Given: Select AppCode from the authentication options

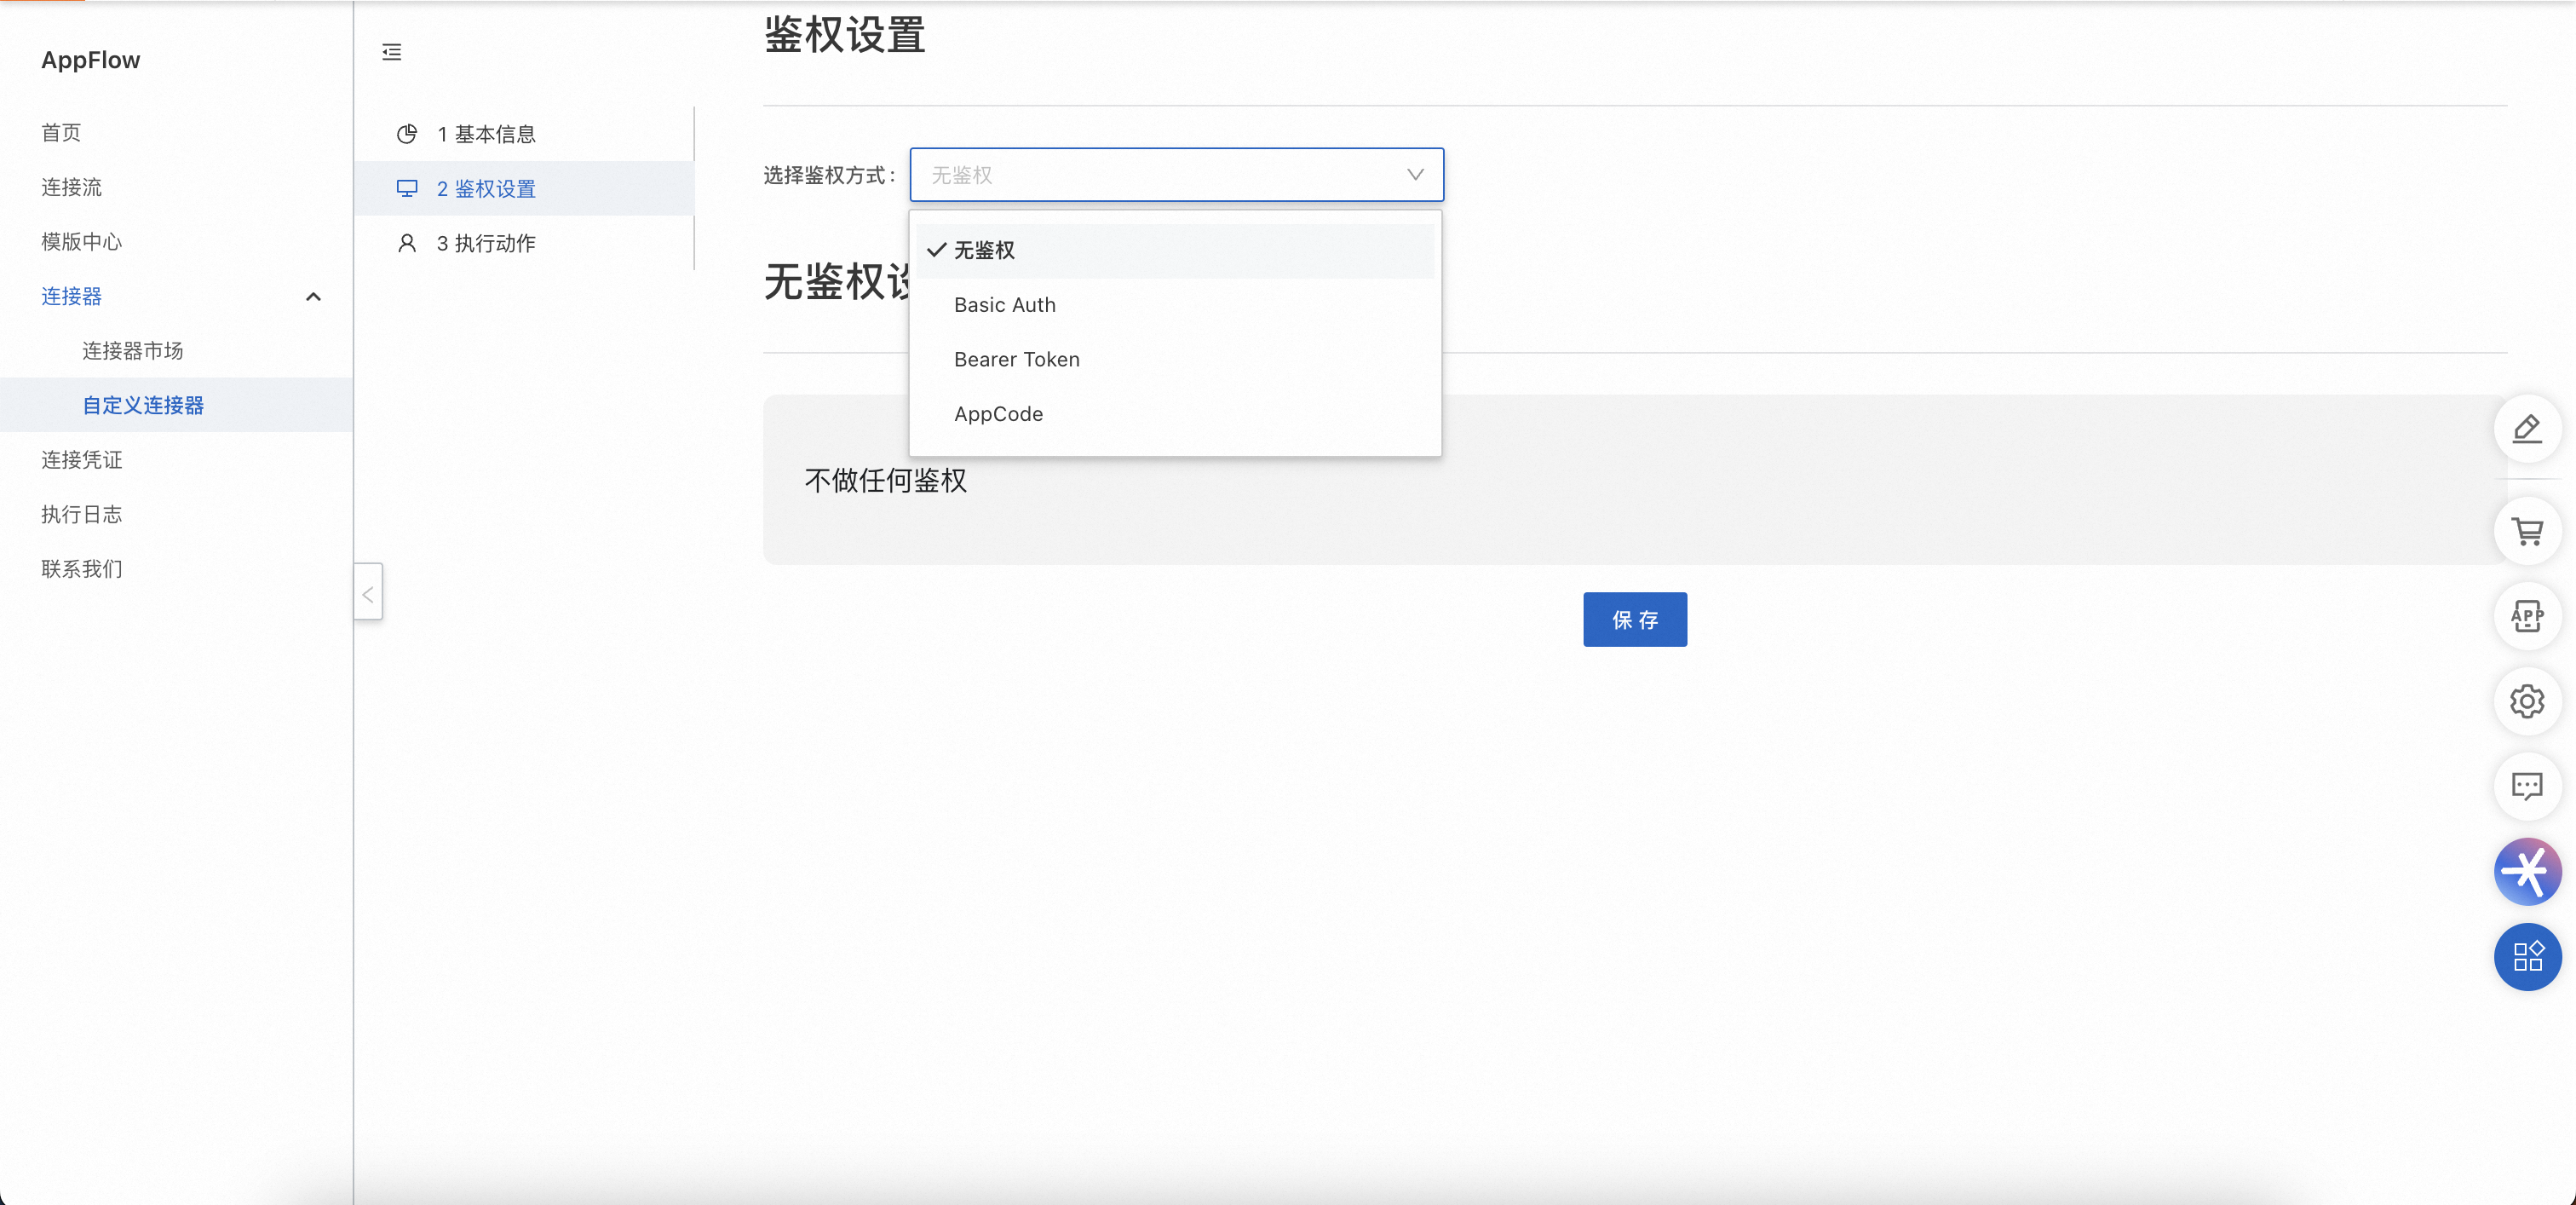Looking at the screenshot, I should click(x=998, y=413).
